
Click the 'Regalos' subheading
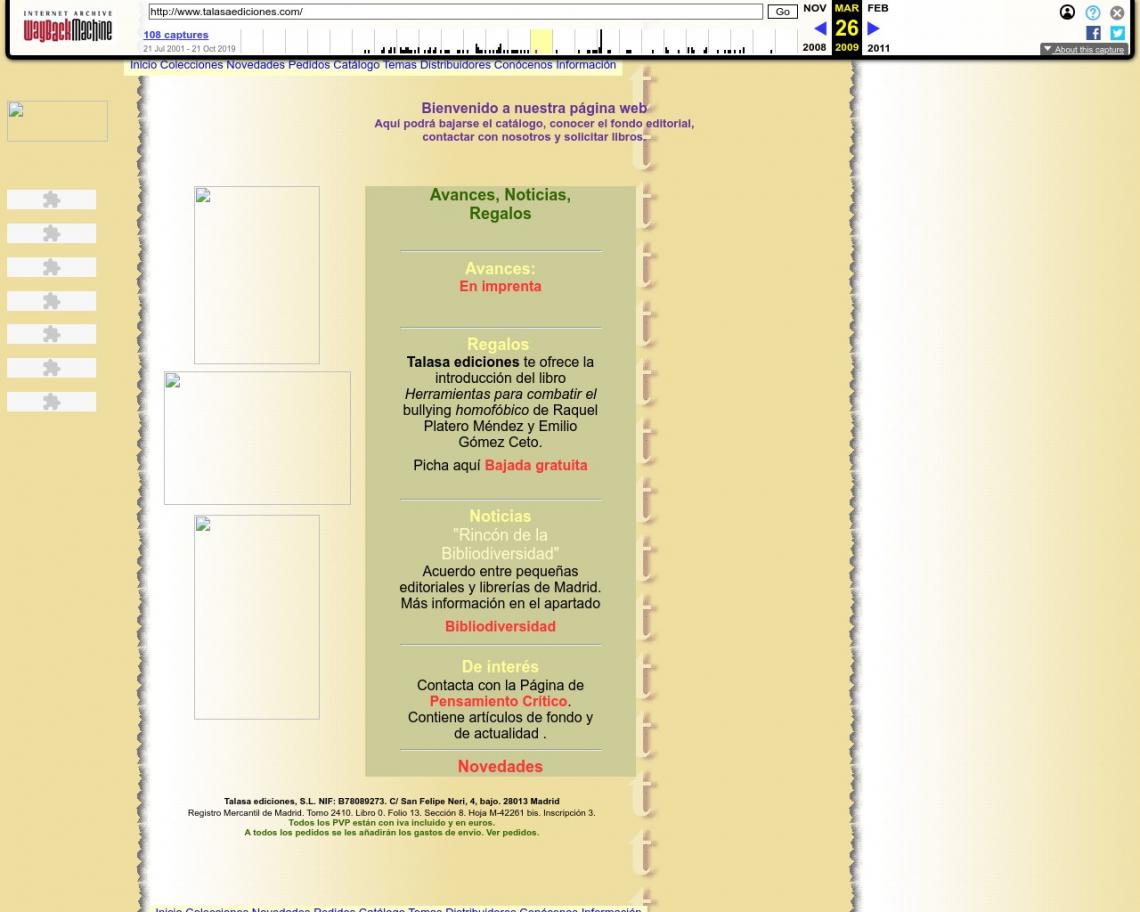498,345
